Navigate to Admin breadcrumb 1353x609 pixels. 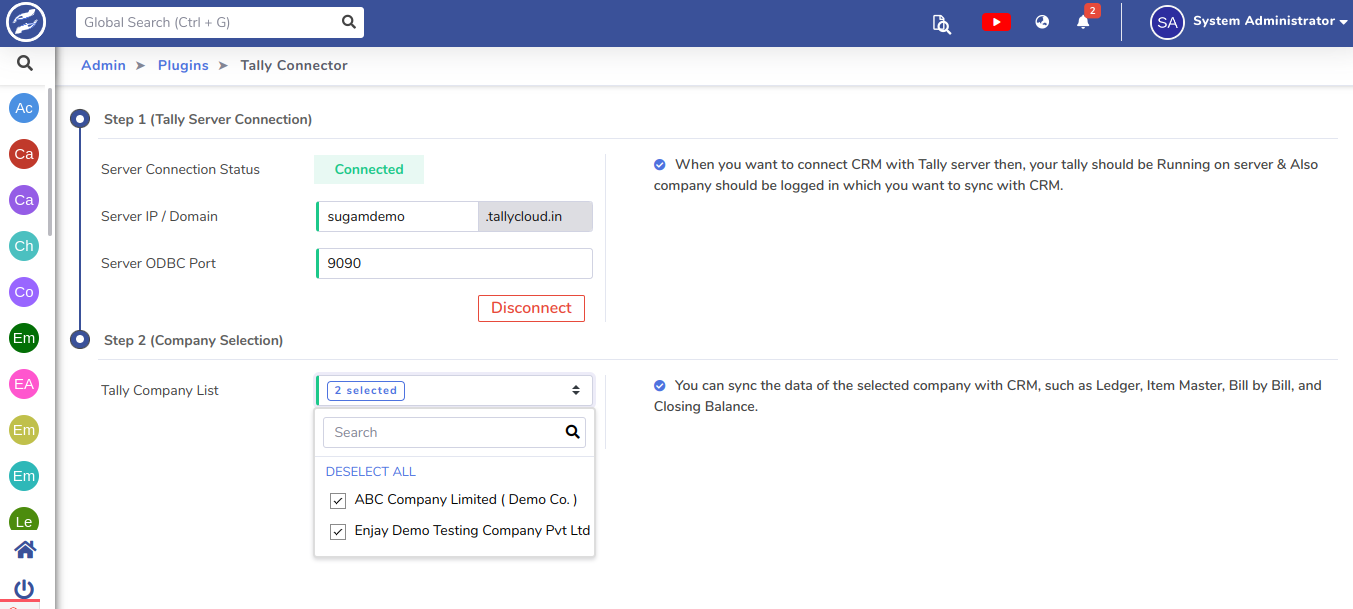point(103,65)
